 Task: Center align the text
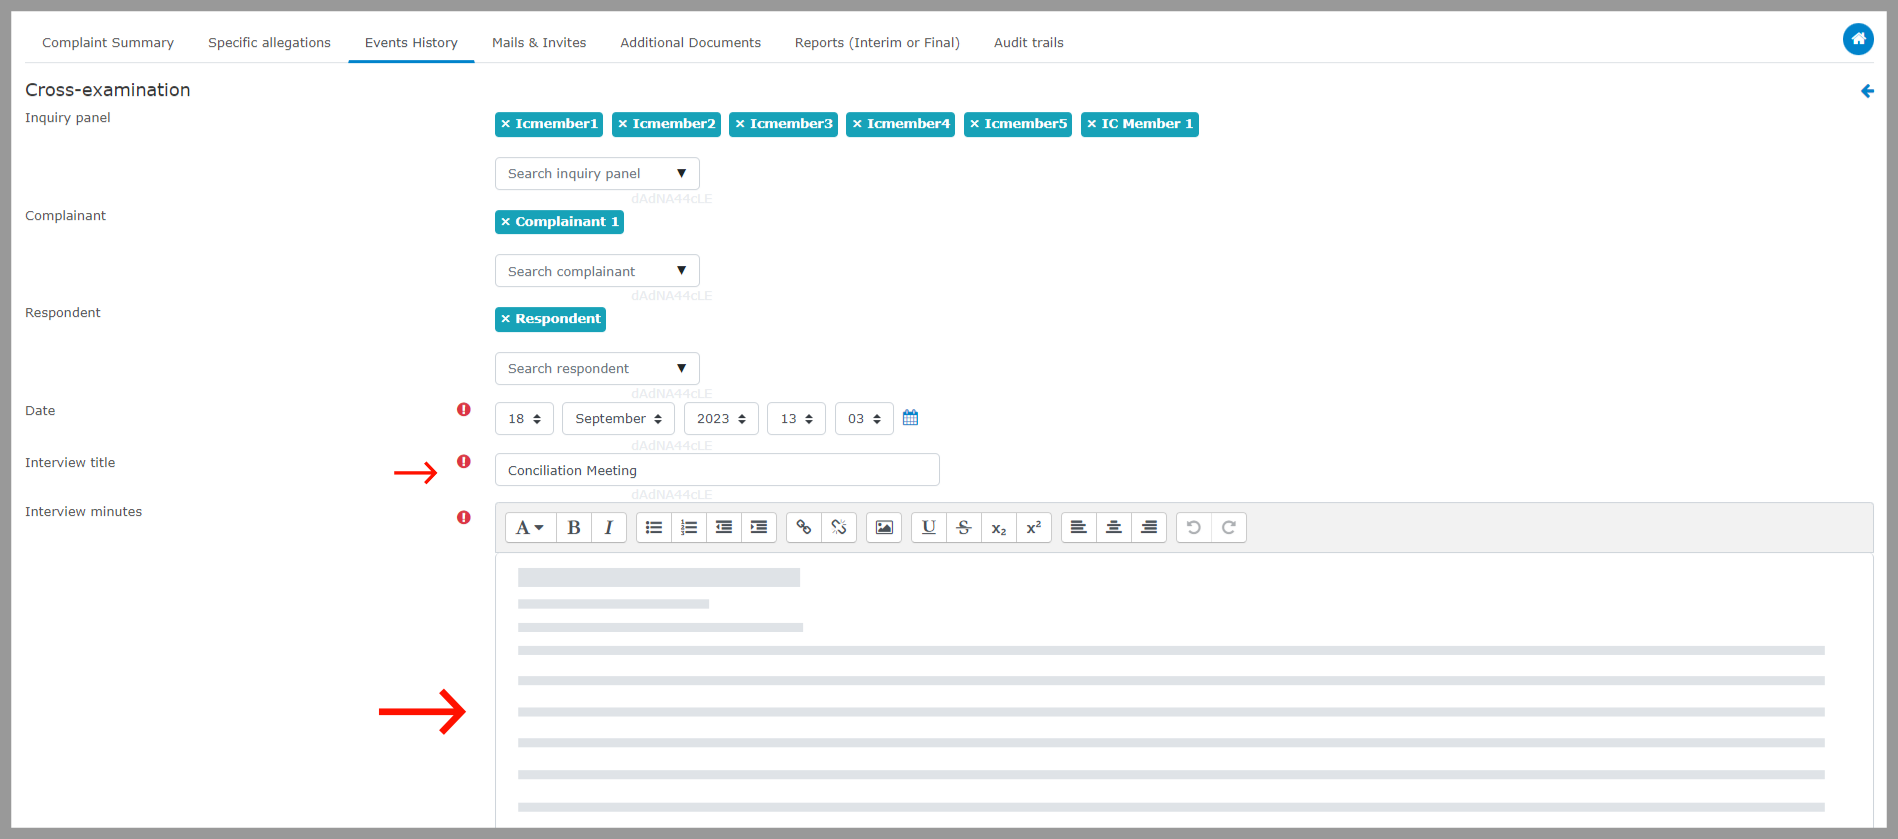pos(1113,528)
